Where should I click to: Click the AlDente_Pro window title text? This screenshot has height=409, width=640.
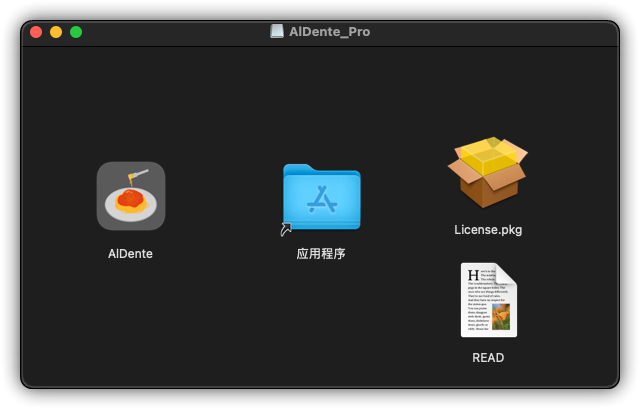click(x=329, y=31)
